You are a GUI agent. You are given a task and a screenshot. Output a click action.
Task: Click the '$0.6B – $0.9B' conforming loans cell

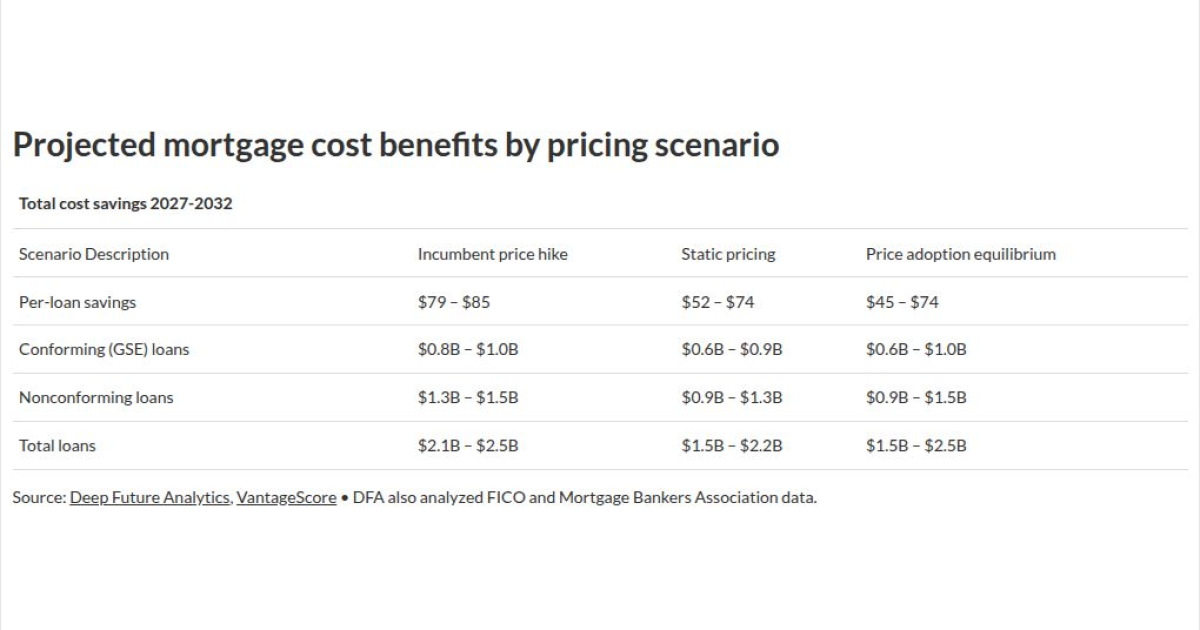(732, 350)
